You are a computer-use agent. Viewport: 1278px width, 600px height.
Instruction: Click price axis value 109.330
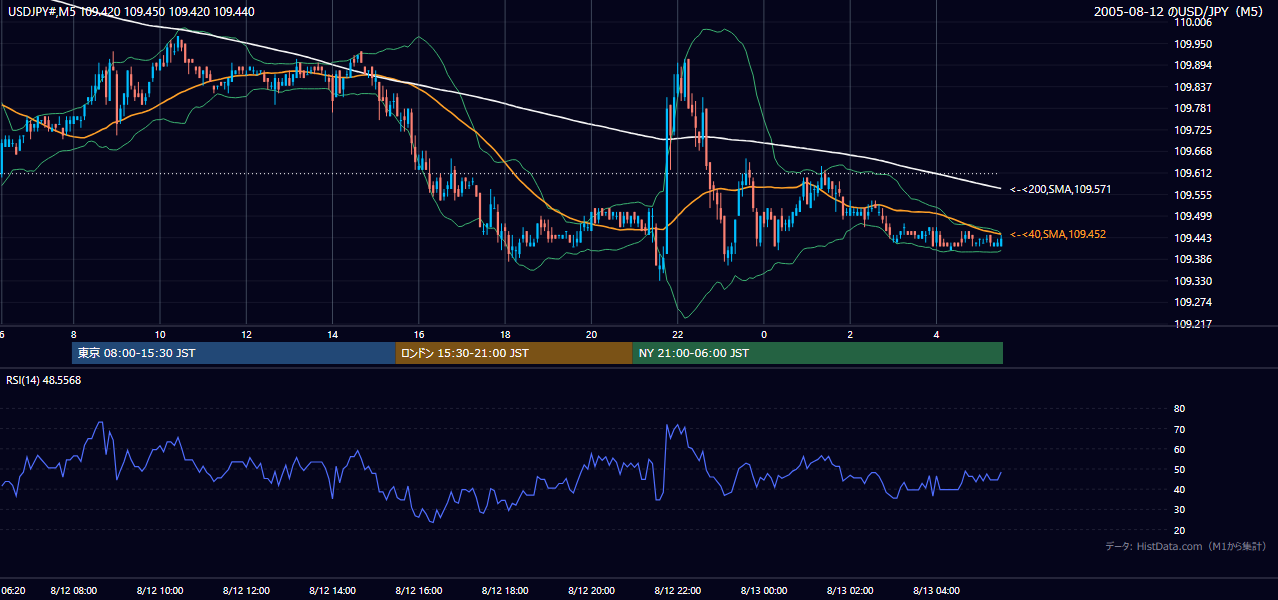click(x=1193, y=281)
